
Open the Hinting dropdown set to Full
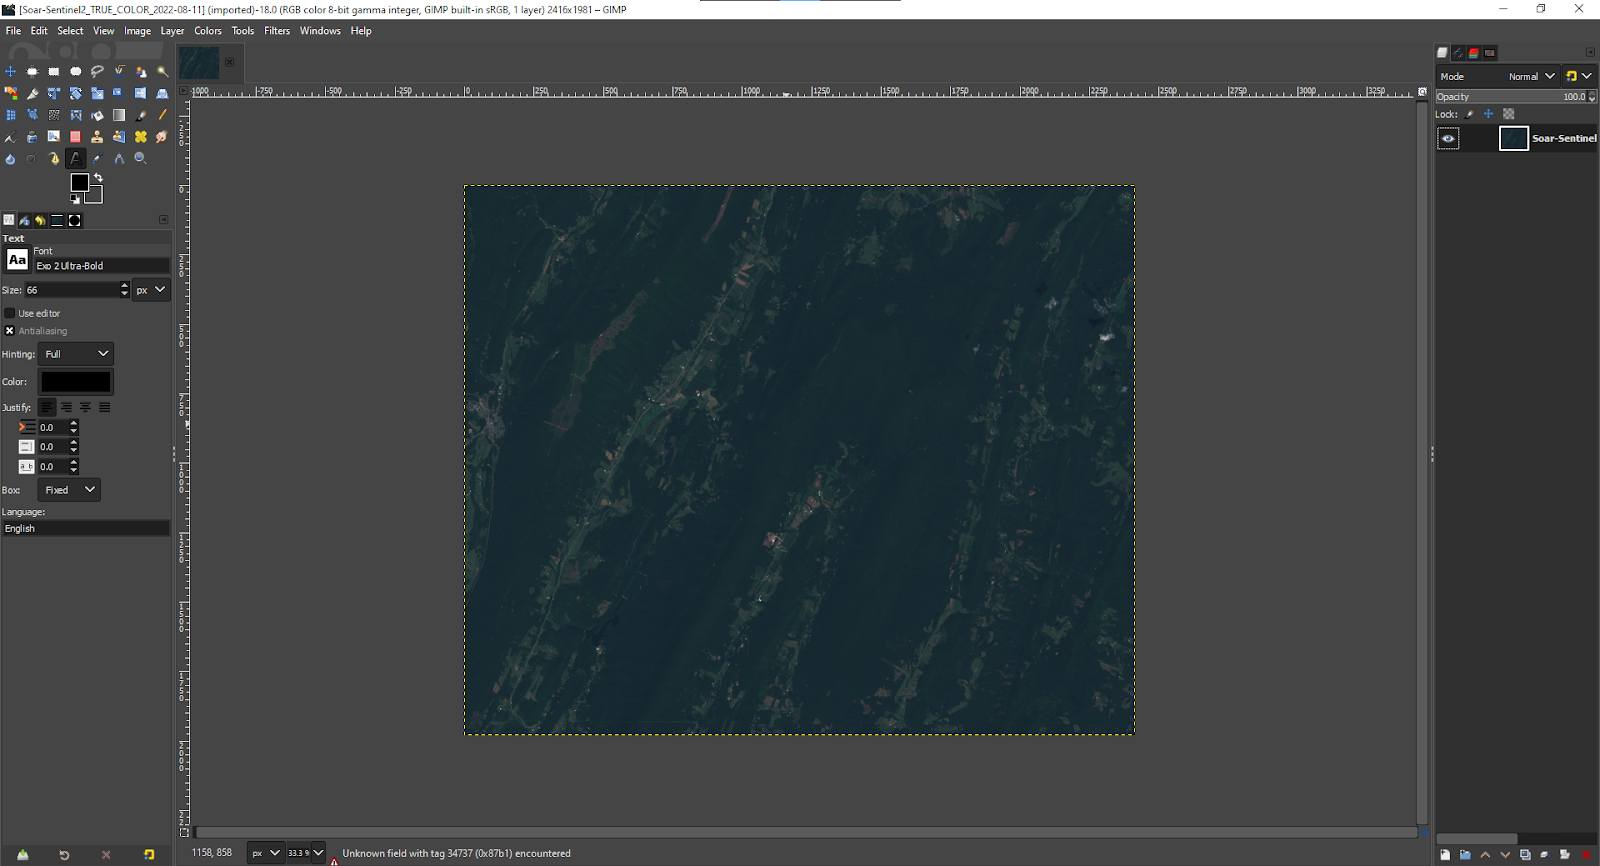pyautogui.click(x=76, y=354)
